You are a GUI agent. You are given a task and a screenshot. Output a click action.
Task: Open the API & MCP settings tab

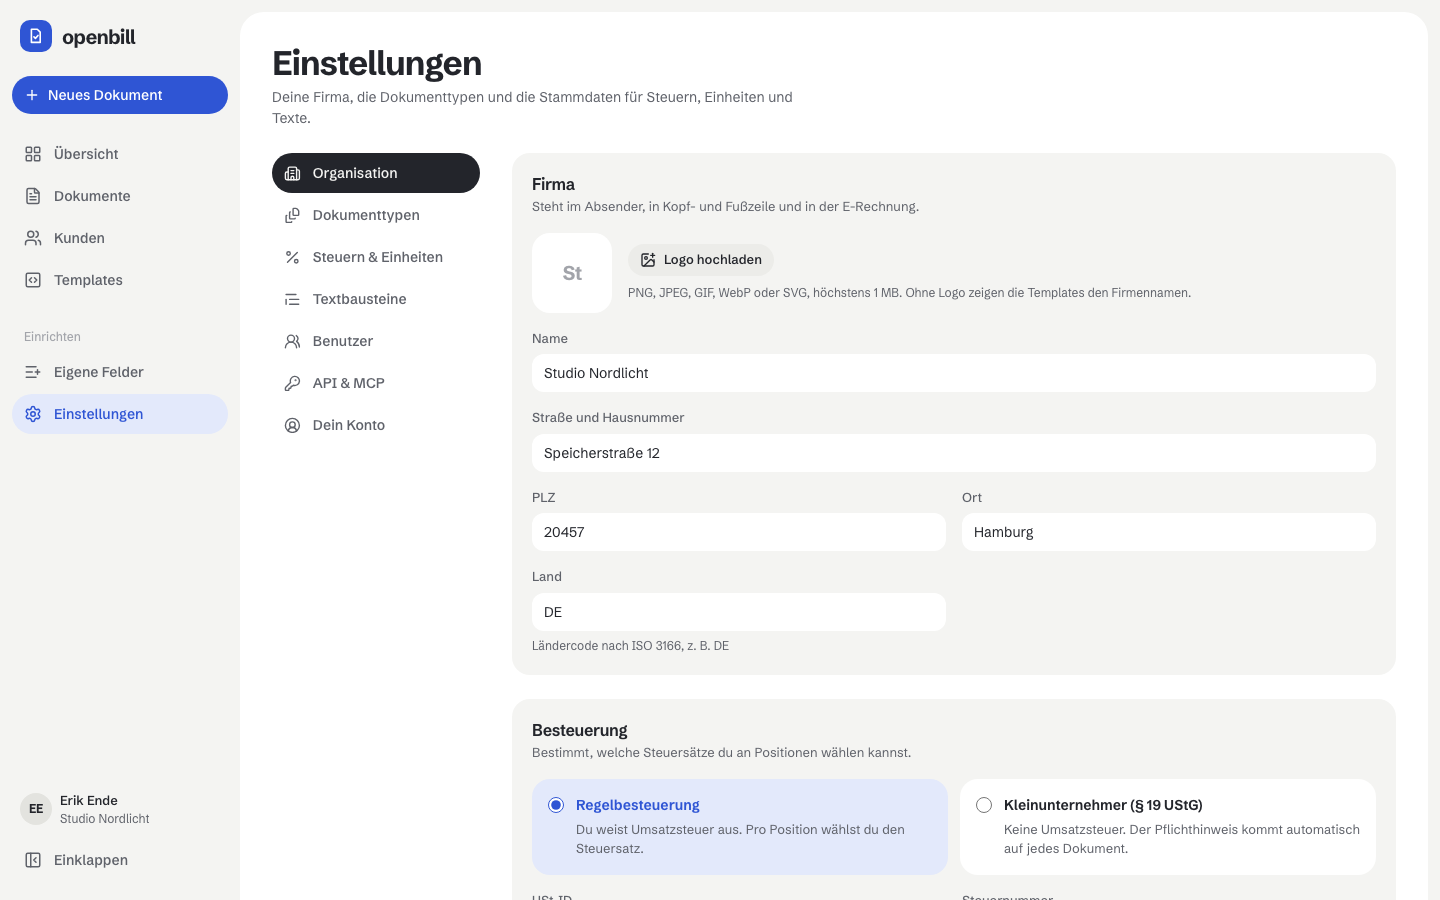click(376, 383)
